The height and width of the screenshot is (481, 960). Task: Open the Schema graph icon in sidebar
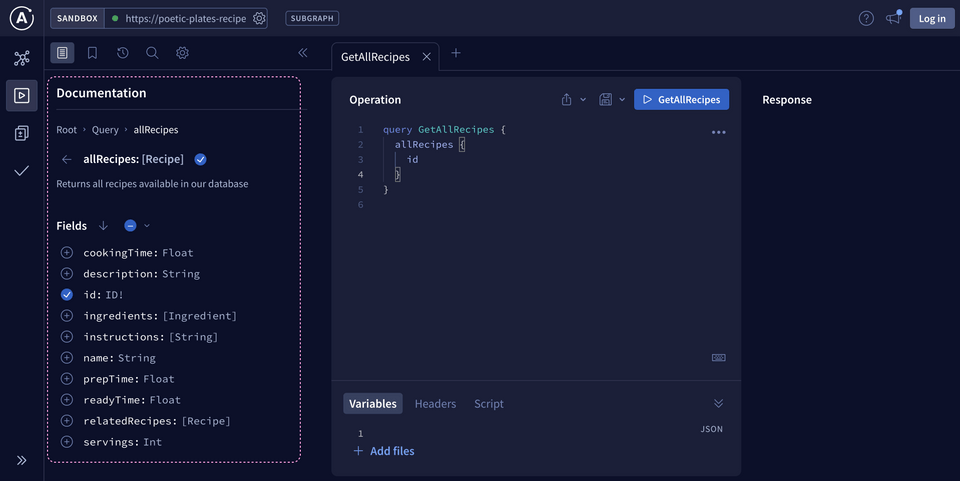[21, 58]
